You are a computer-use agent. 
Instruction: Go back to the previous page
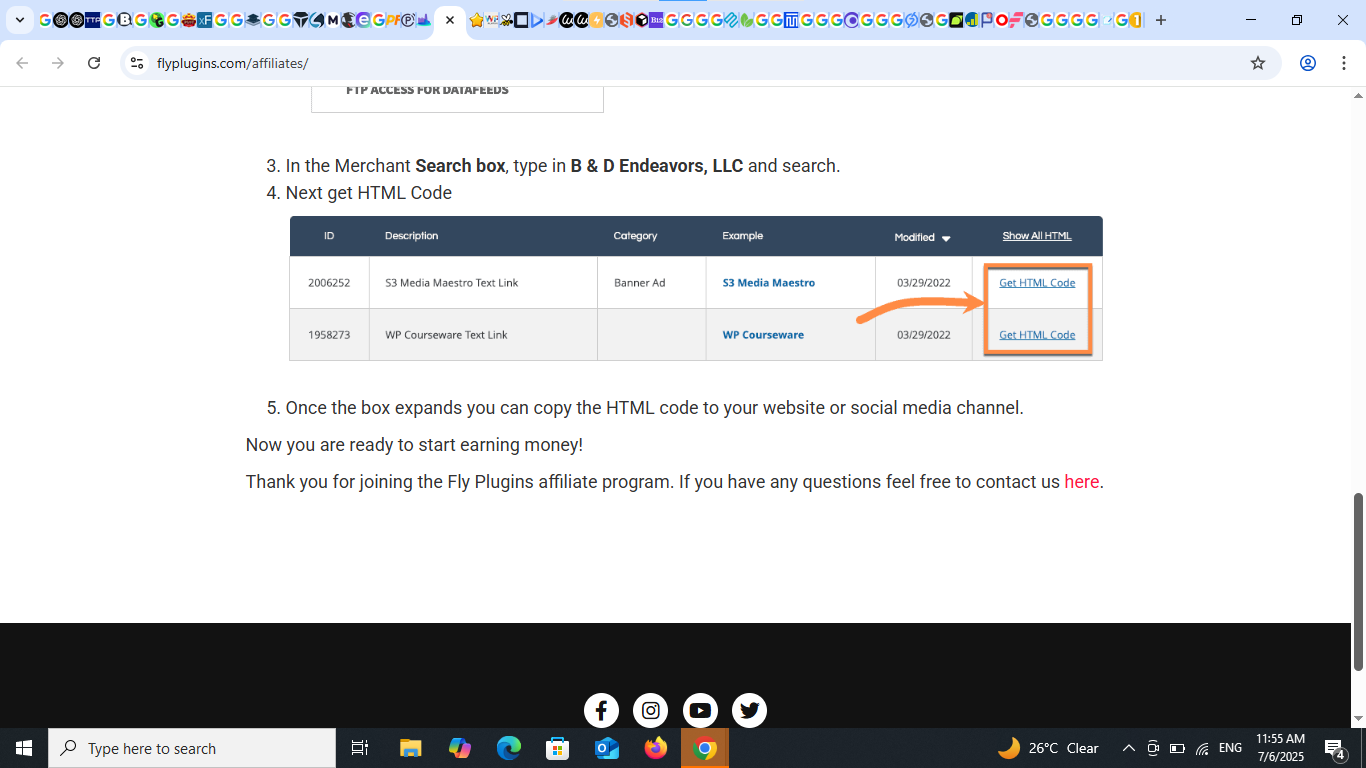coord(22,63)
